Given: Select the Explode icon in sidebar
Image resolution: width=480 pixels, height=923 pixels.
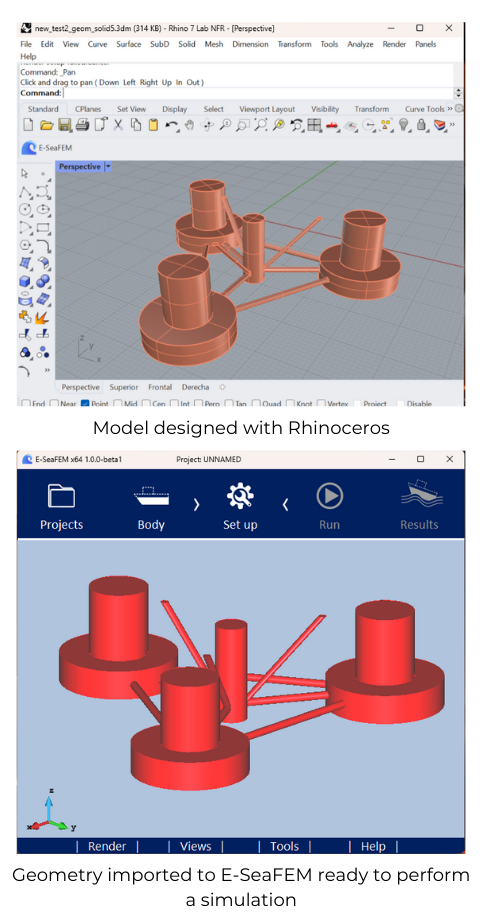Looking at the screenshot, I should click(x=42, y=317).
